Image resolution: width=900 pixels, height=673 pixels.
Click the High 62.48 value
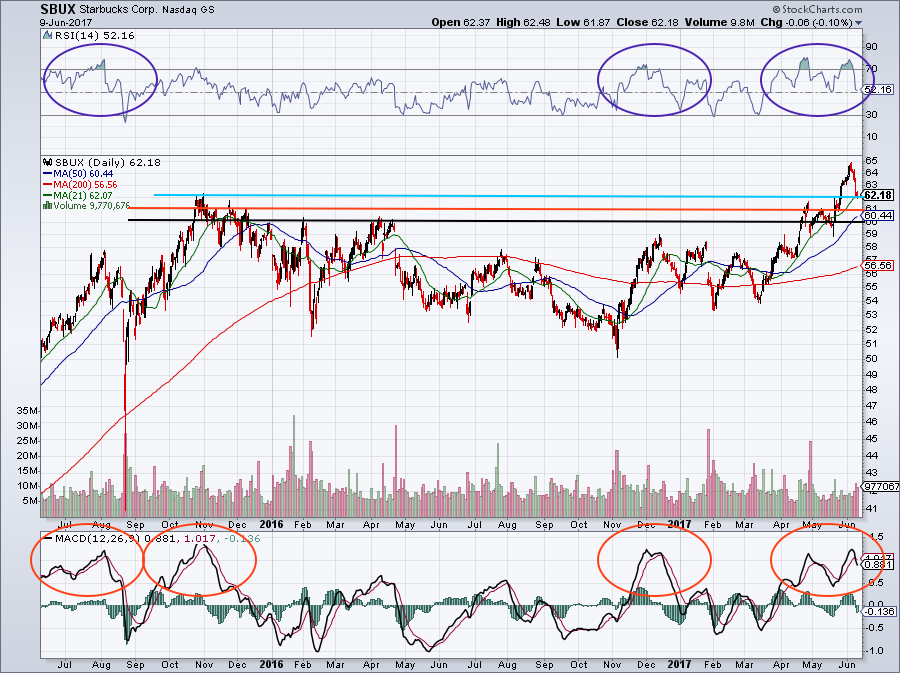523,22
